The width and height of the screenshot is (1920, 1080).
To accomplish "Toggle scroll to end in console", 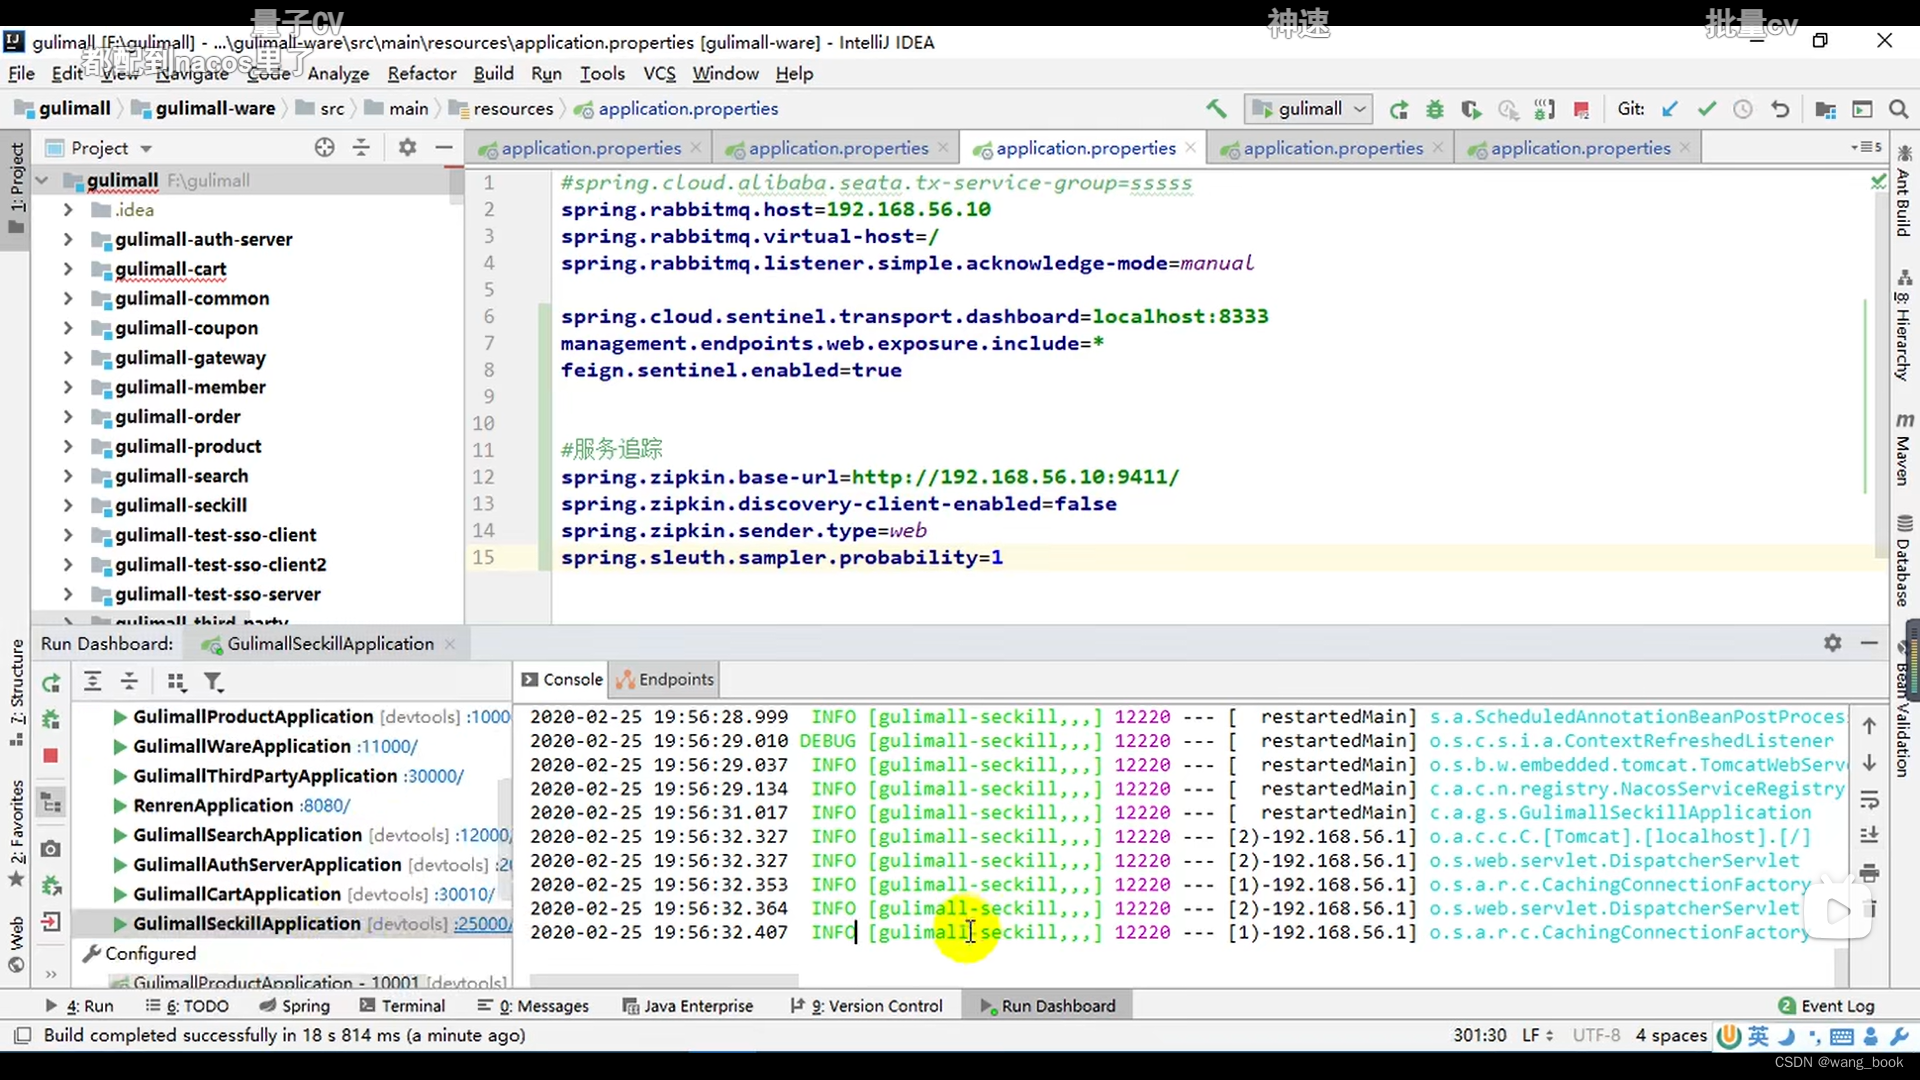I will coord(1869,836).
